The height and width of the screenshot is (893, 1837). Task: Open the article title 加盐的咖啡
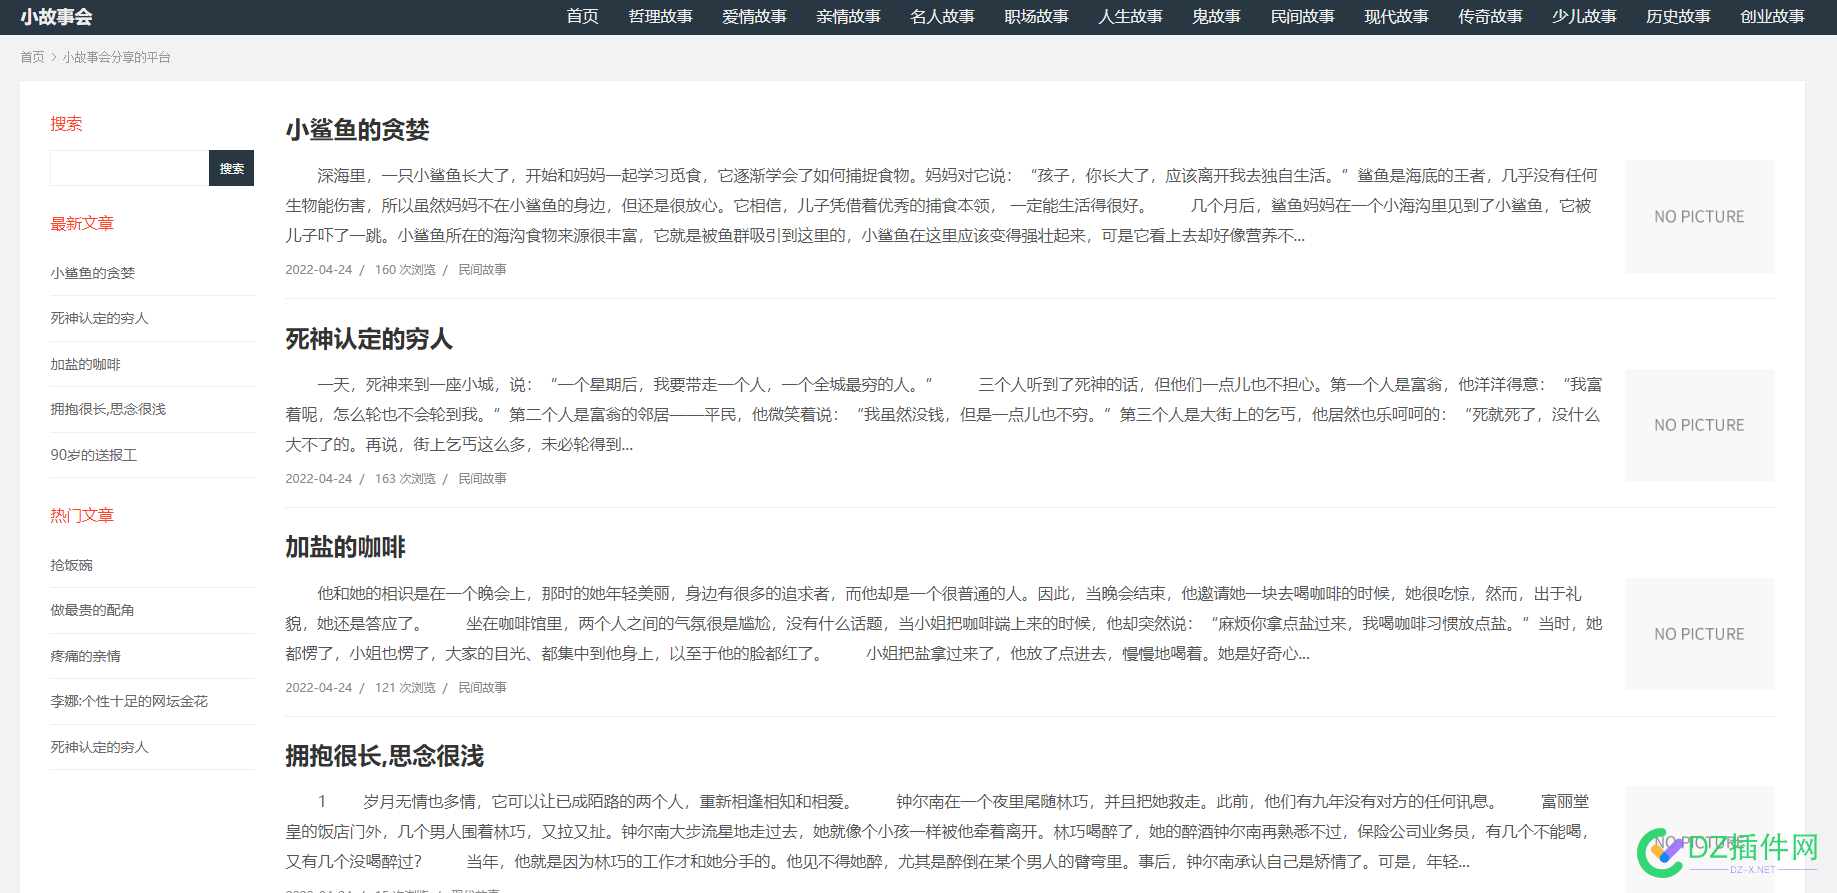tap(345, 547)
